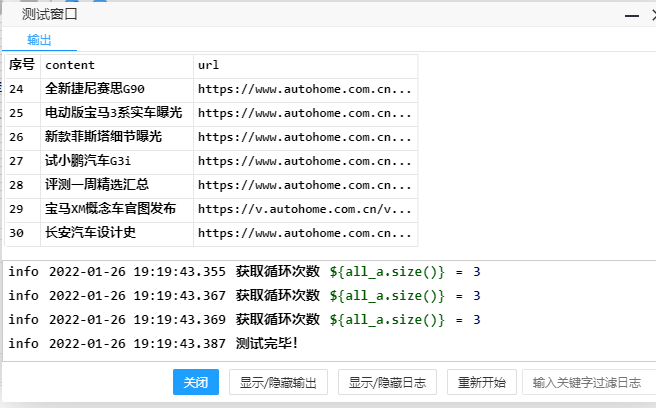
Task: Minimize the 测试窗口 window
Action: click(x=632, y=16)
